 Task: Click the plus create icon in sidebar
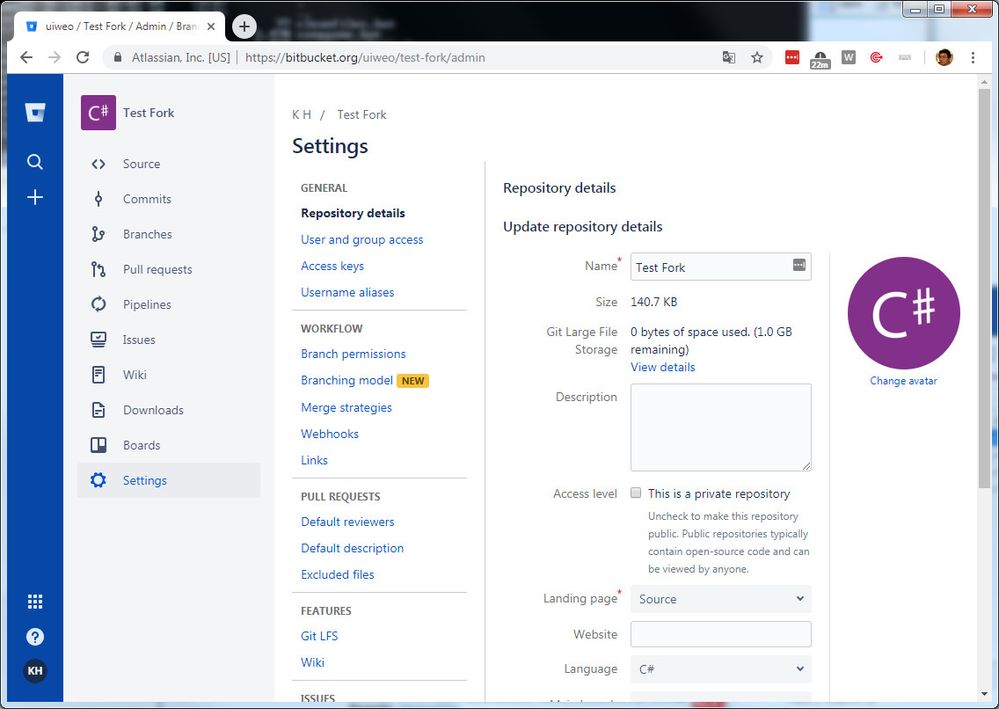tap(35, 197)
